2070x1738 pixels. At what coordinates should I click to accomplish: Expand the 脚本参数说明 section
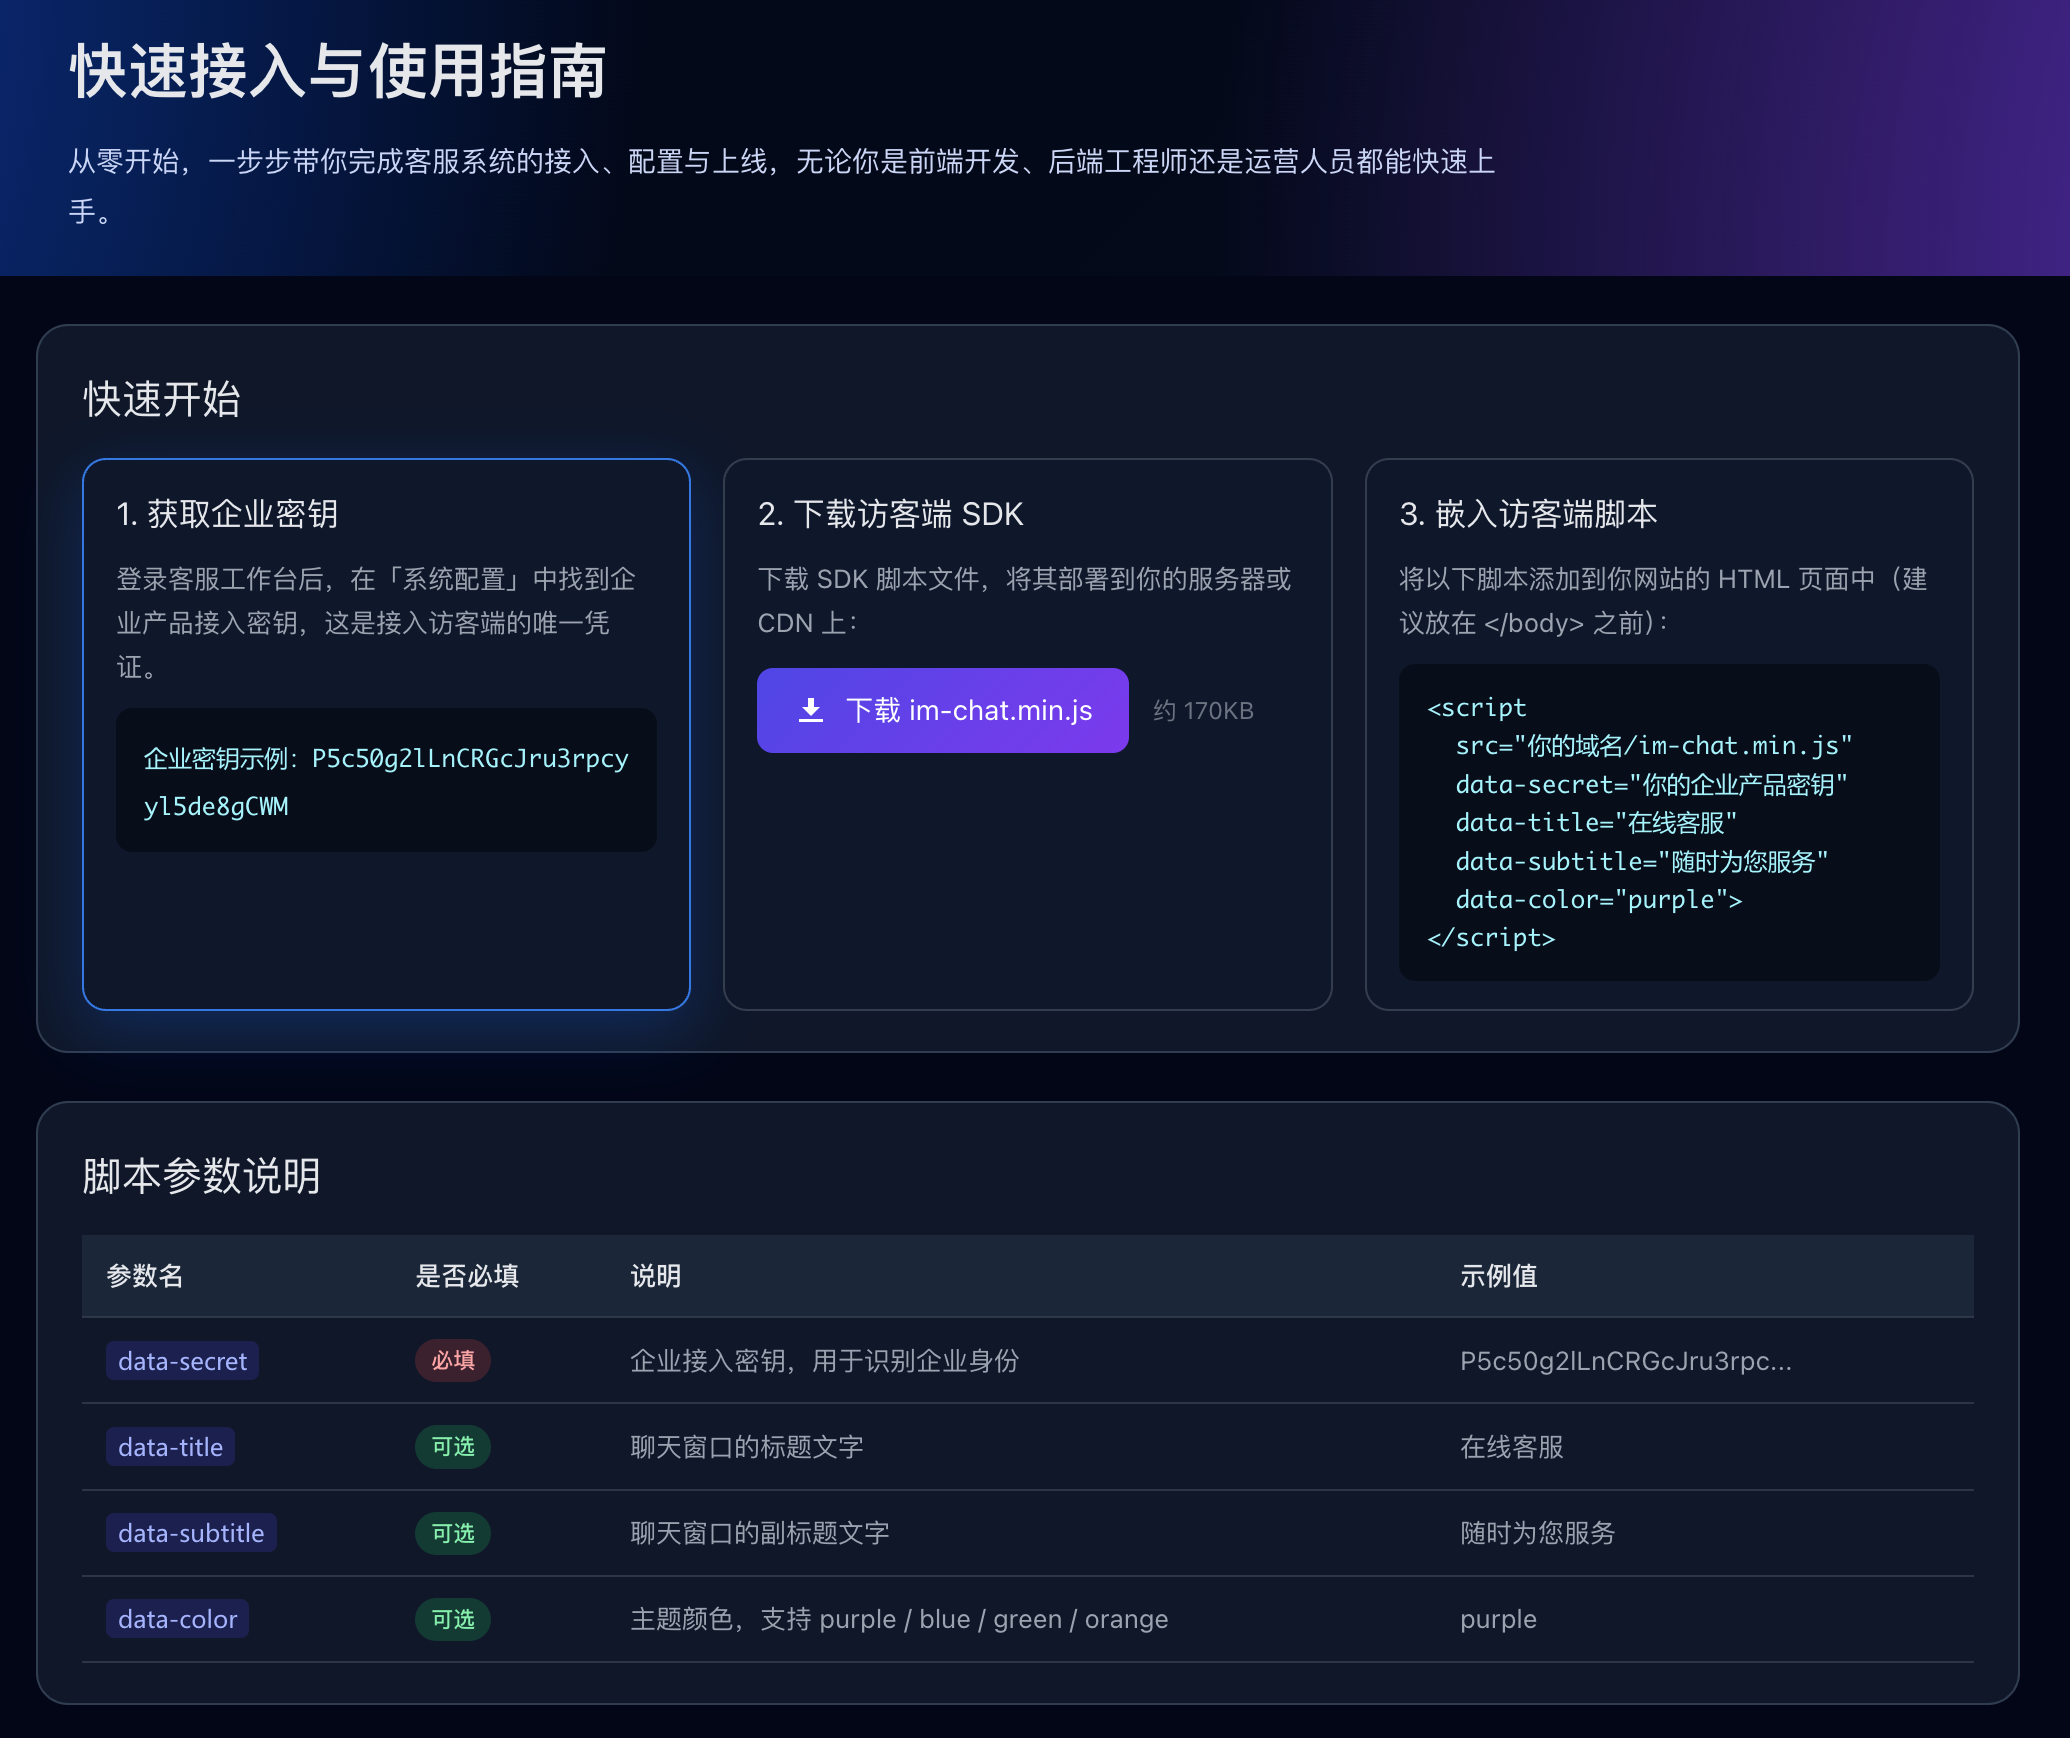pyautogui.click(x=201, y=1177)
